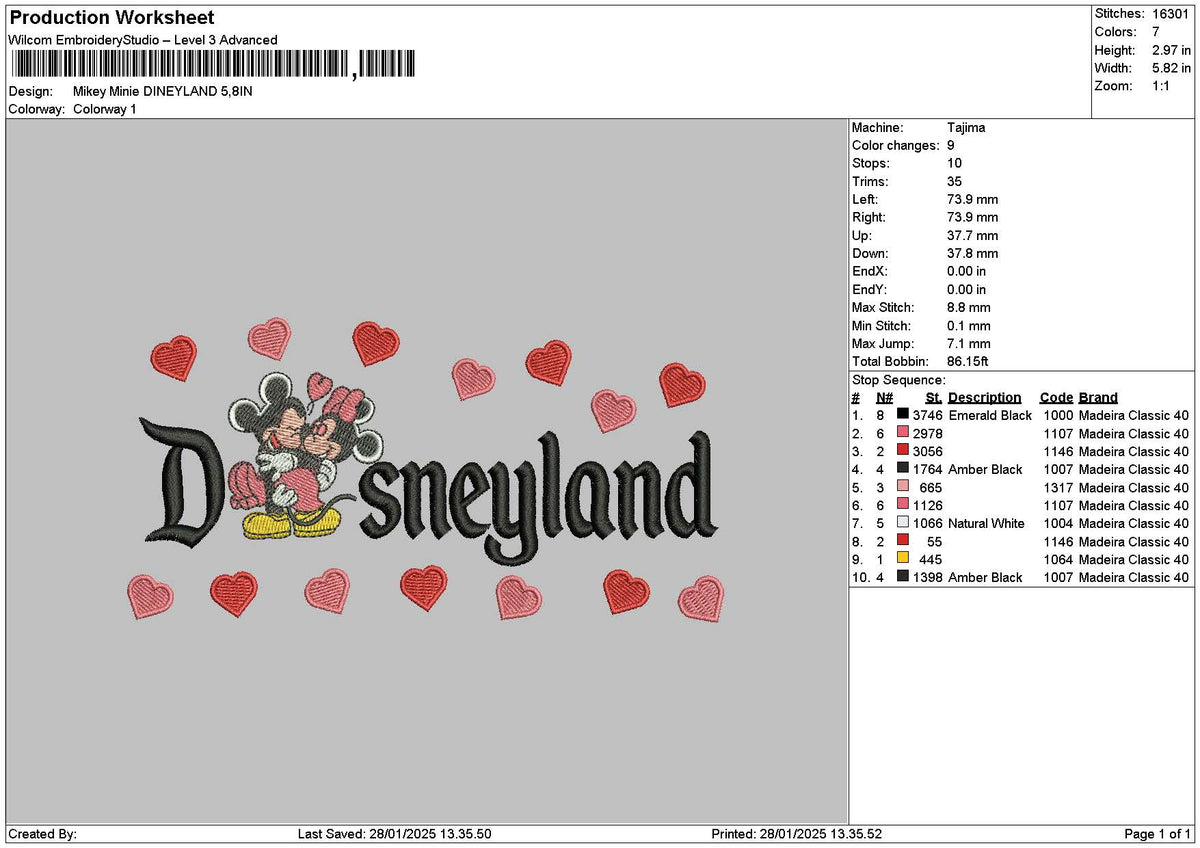Select 'Last Saved: 28/01/2025 13.35.50' footer text
The image size is (1200, 848).
point(395,834)
